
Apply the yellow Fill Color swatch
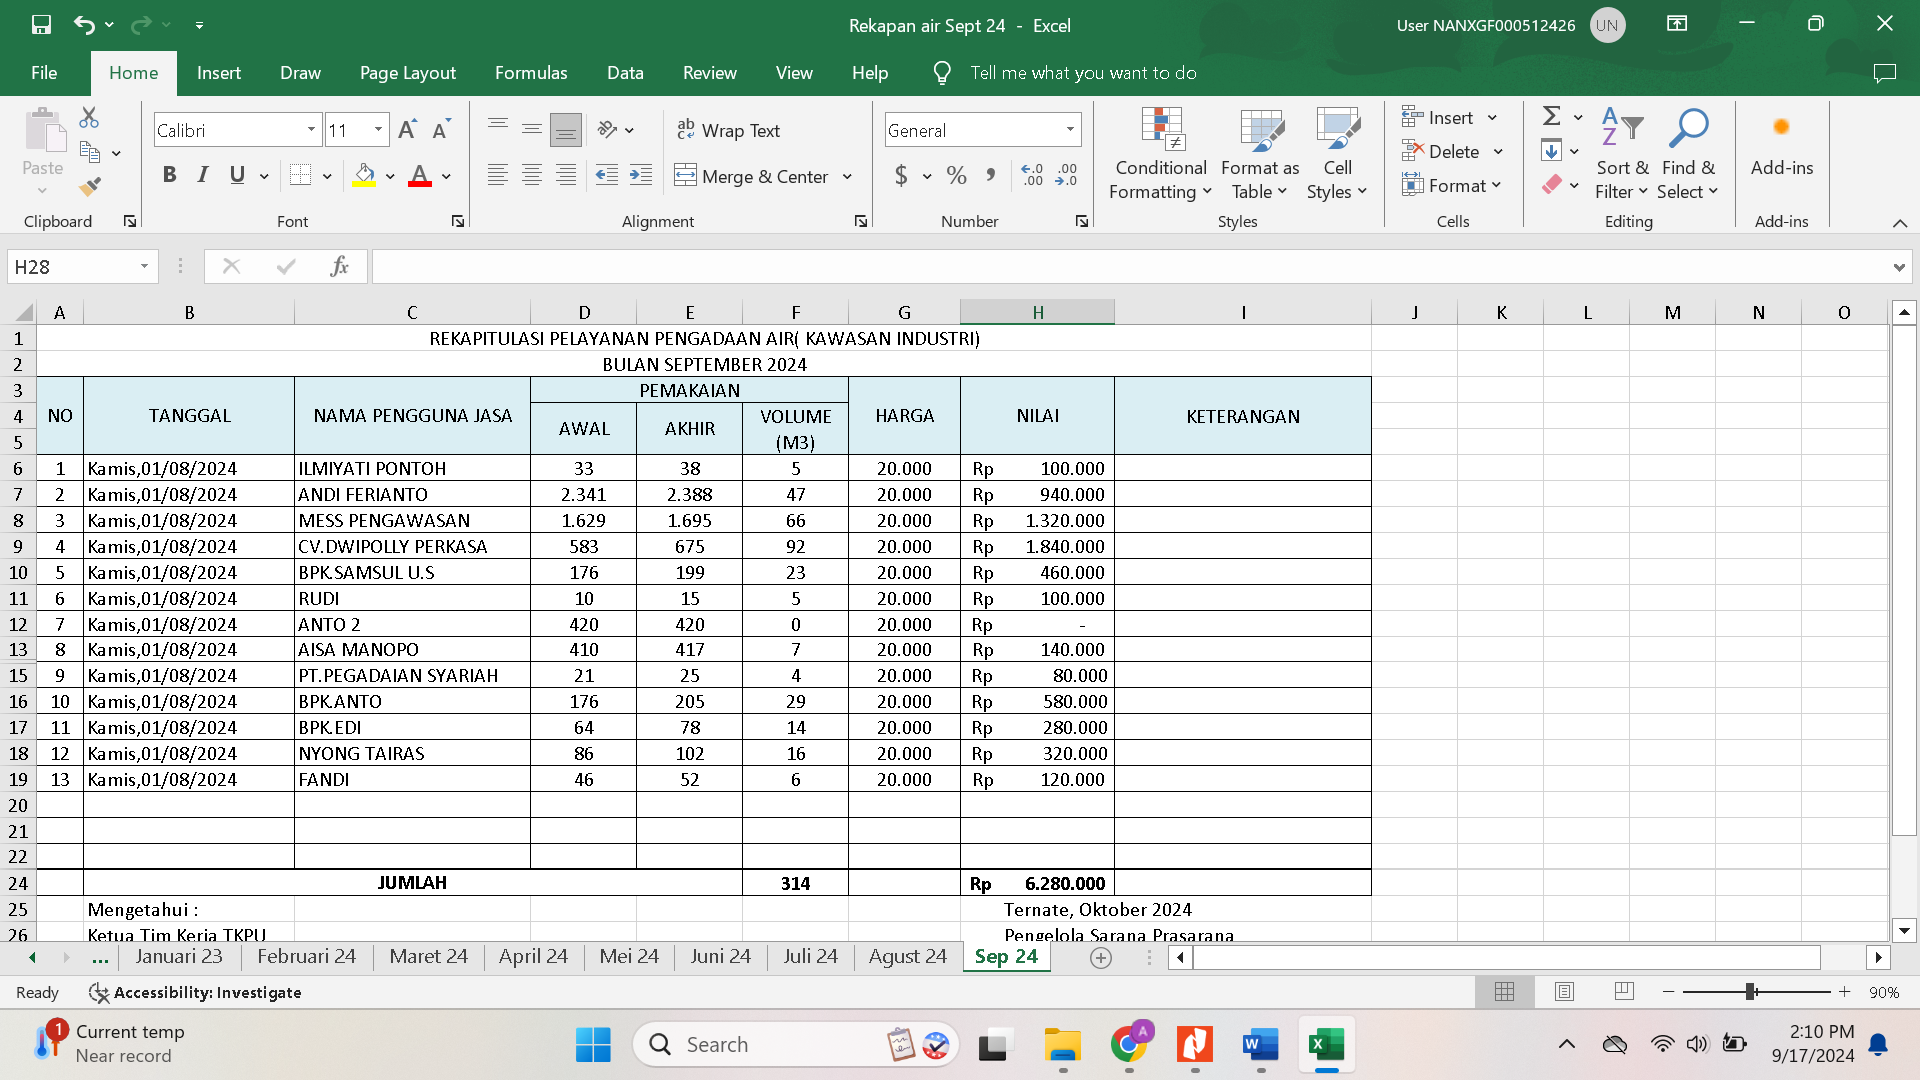[x=364, y=176]
